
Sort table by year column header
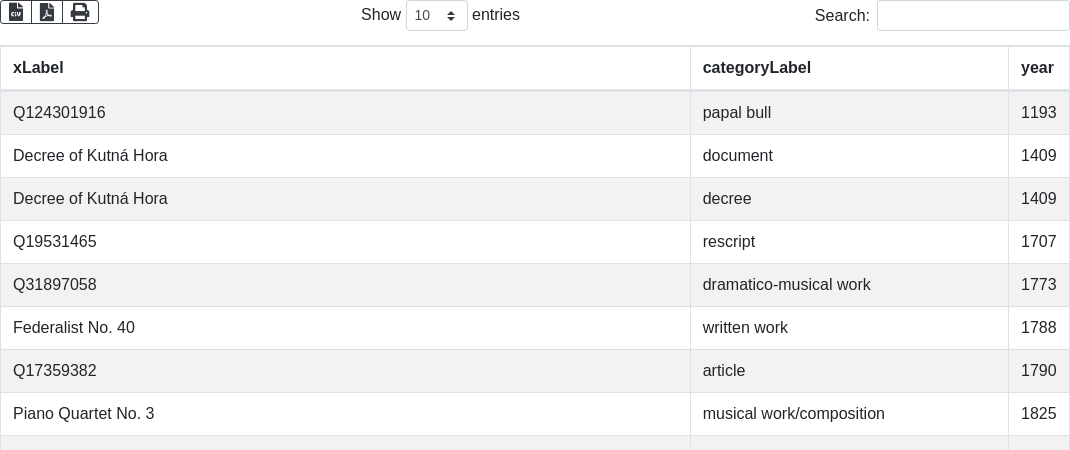[x=1037, y=68]
